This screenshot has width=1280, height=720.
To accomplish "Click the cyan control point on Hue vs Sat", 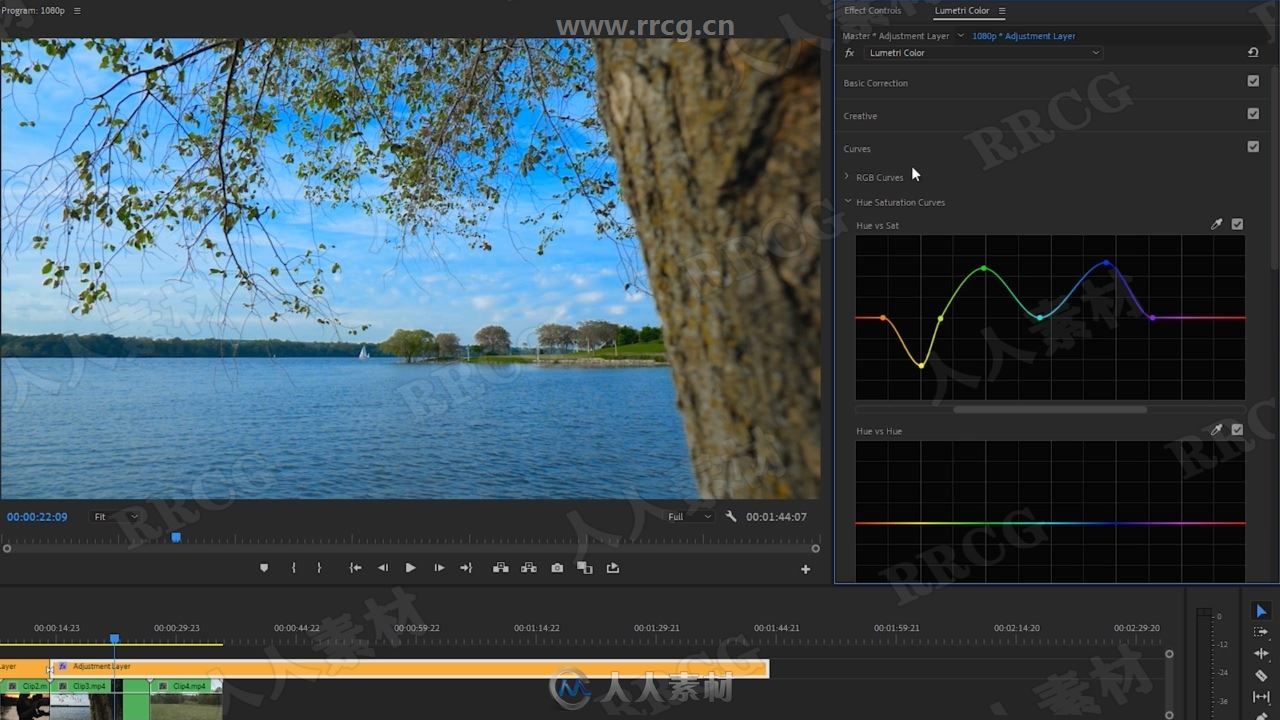I will (1040, 318).
